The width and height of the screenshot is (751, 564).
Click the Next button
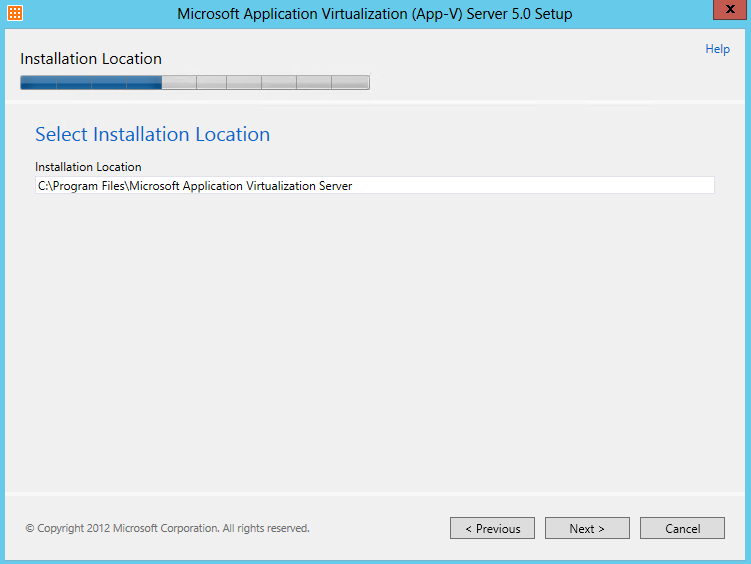point(587,528)
